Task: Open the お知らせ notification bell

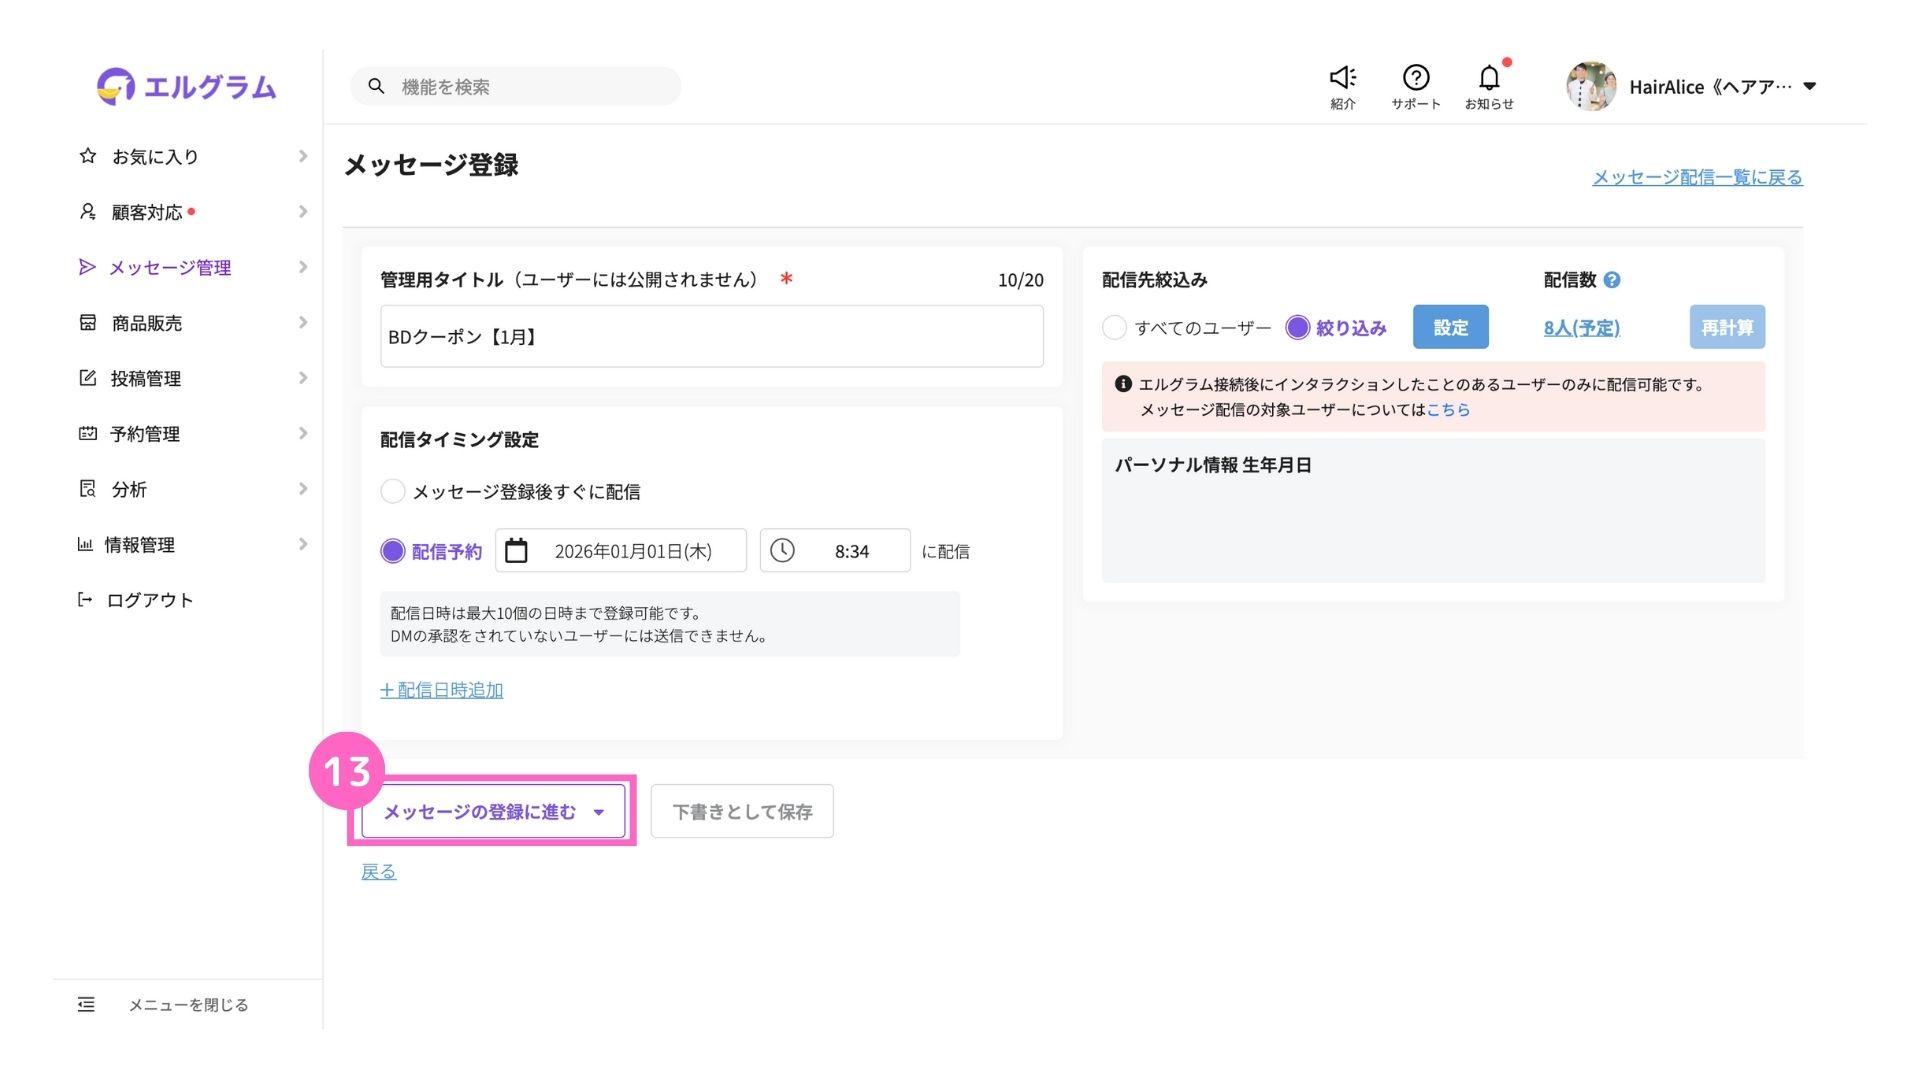Action: [x=1488, y=78]
